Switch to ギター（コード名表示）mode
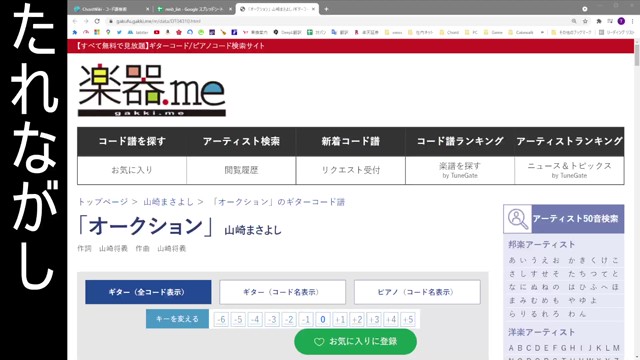 (x=282, y=292)
